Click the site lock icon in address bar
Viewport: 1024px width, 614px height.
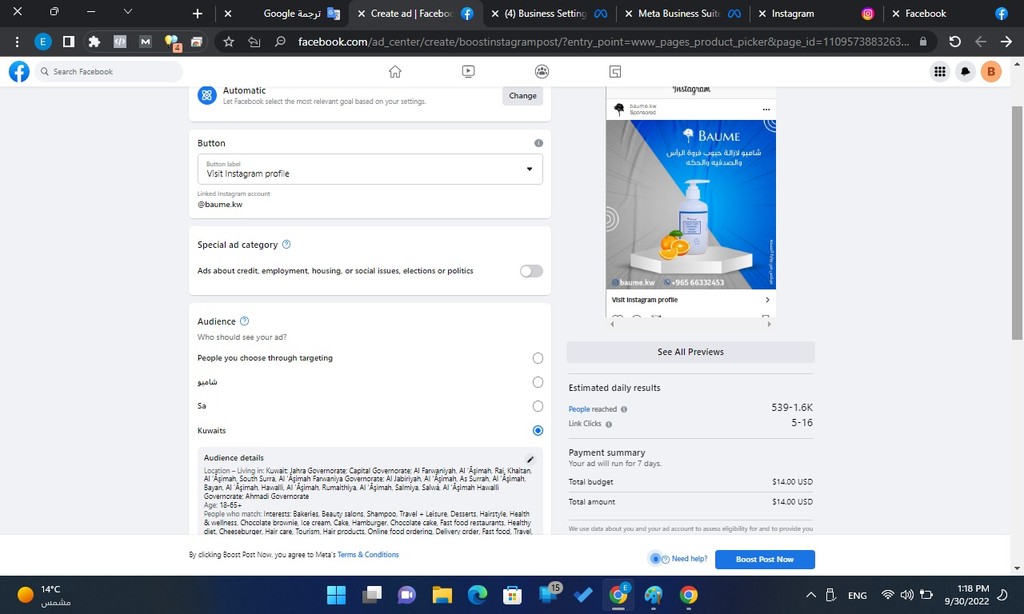[923, 41]
